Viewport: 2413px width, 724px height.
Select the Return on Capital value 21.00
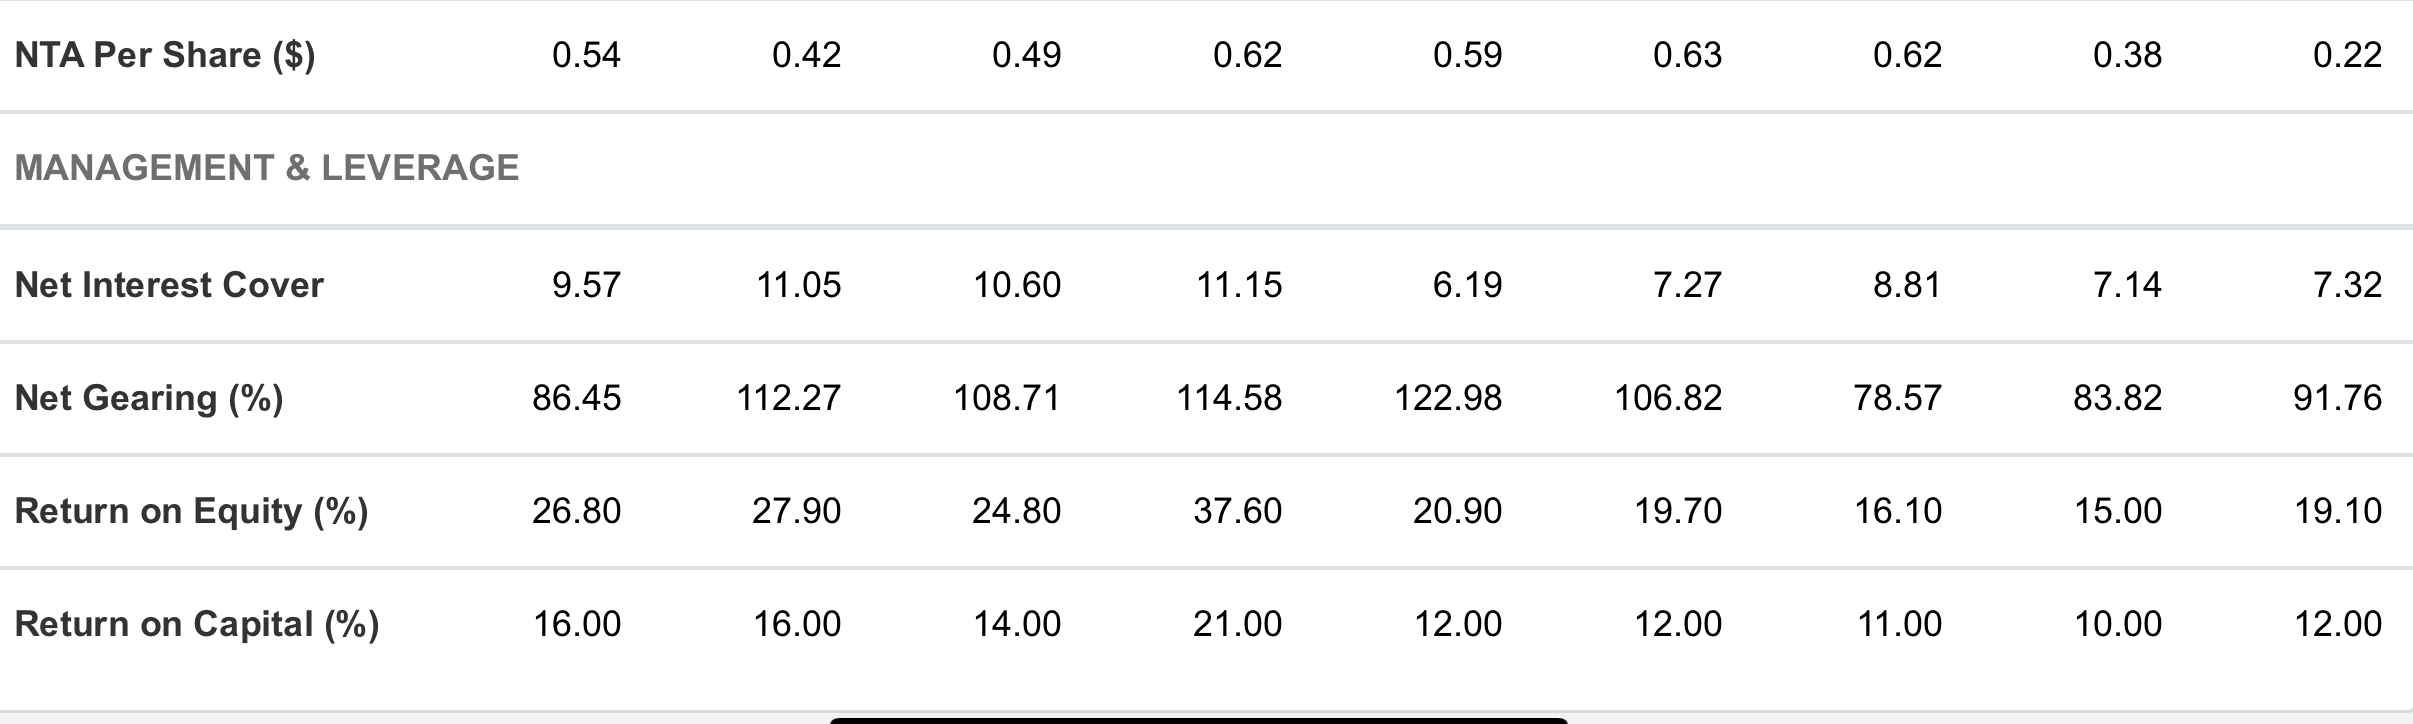(x=1237, y=625)
